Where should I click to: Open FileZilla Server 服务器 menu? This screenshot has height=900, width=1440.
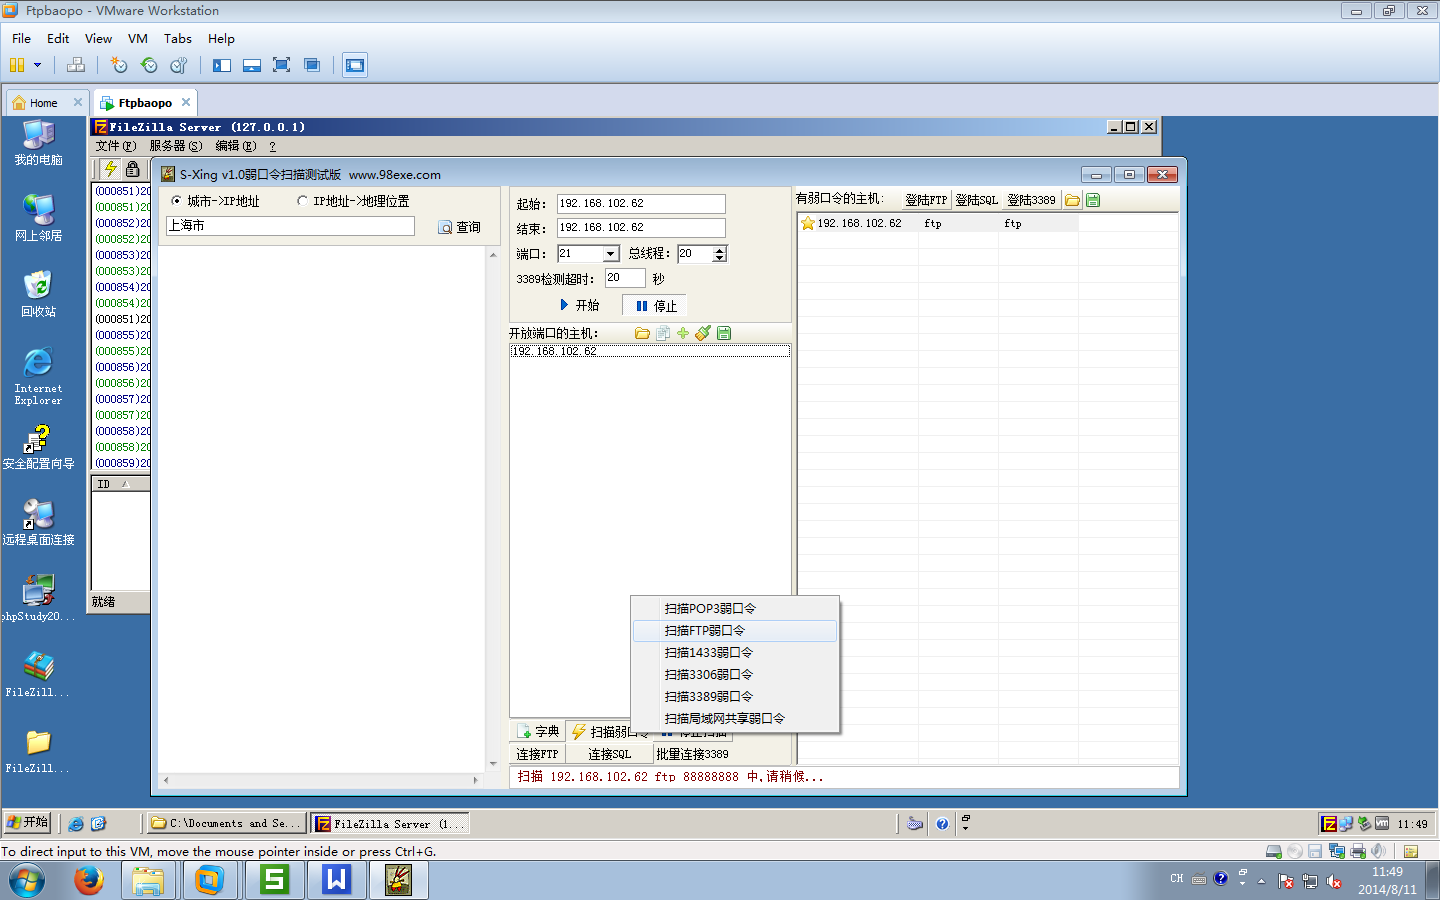(175, 146)
